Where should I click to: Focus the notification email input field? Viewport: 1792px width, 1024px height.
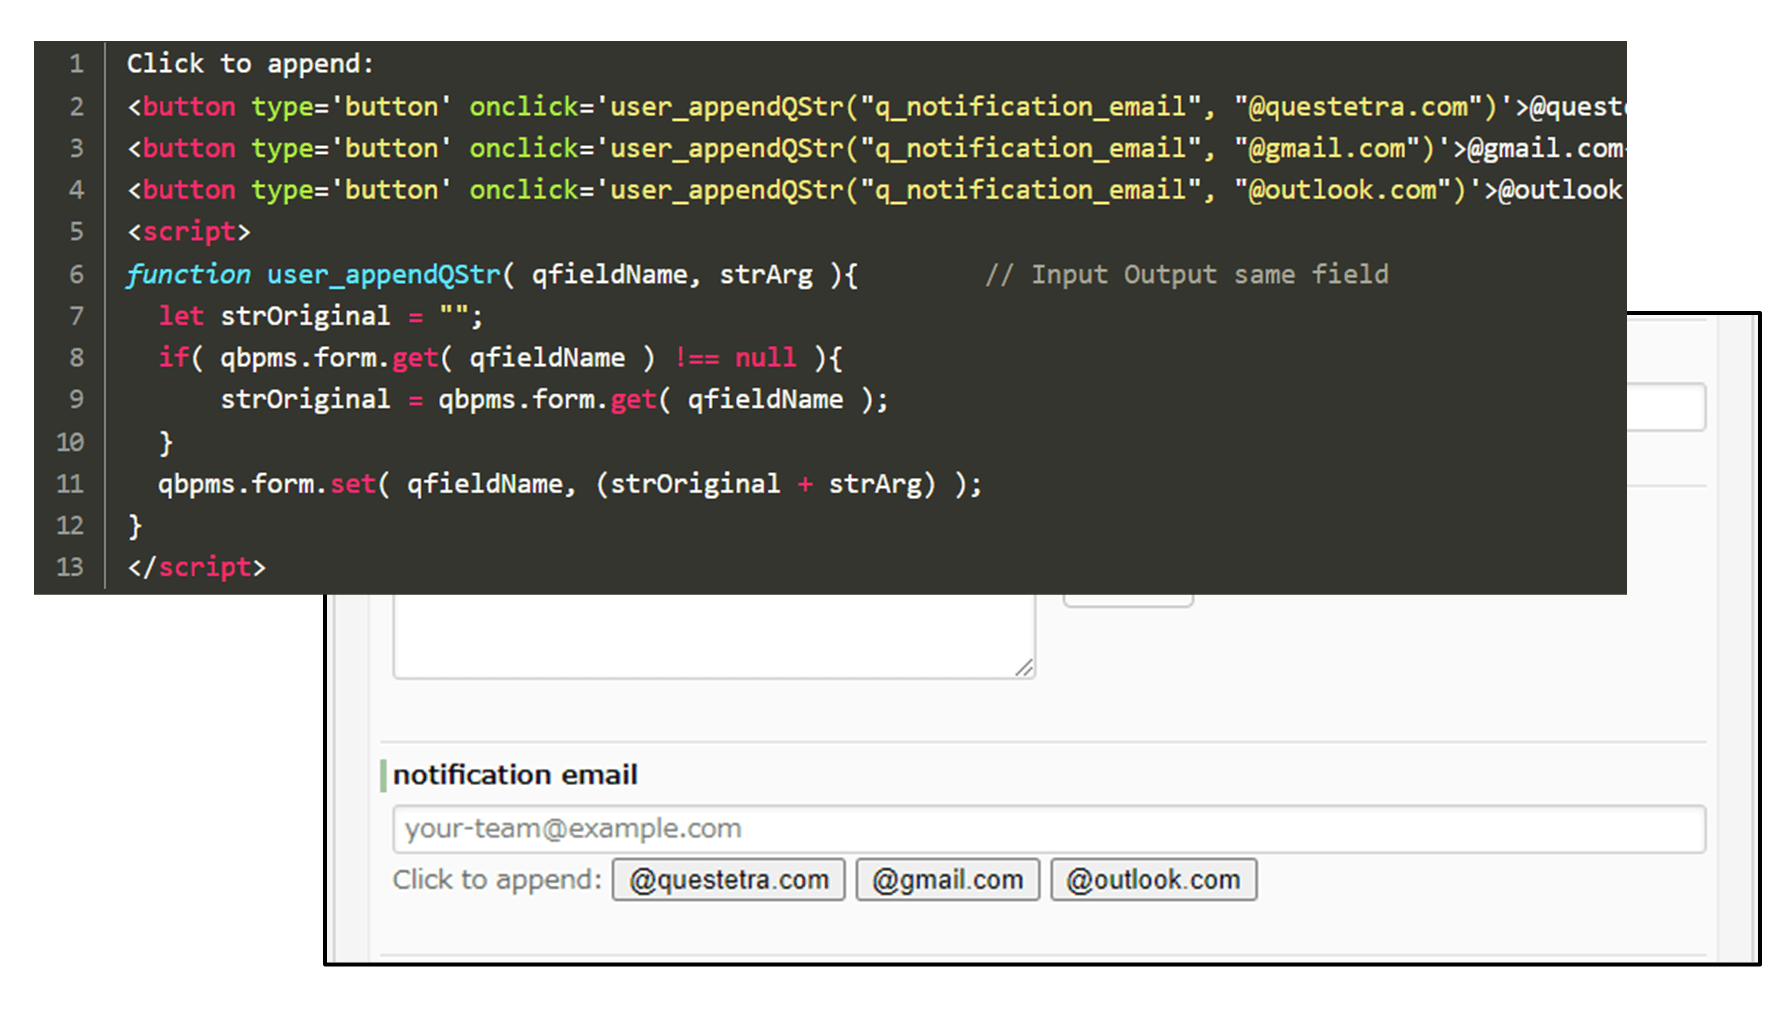[1049, 829]
